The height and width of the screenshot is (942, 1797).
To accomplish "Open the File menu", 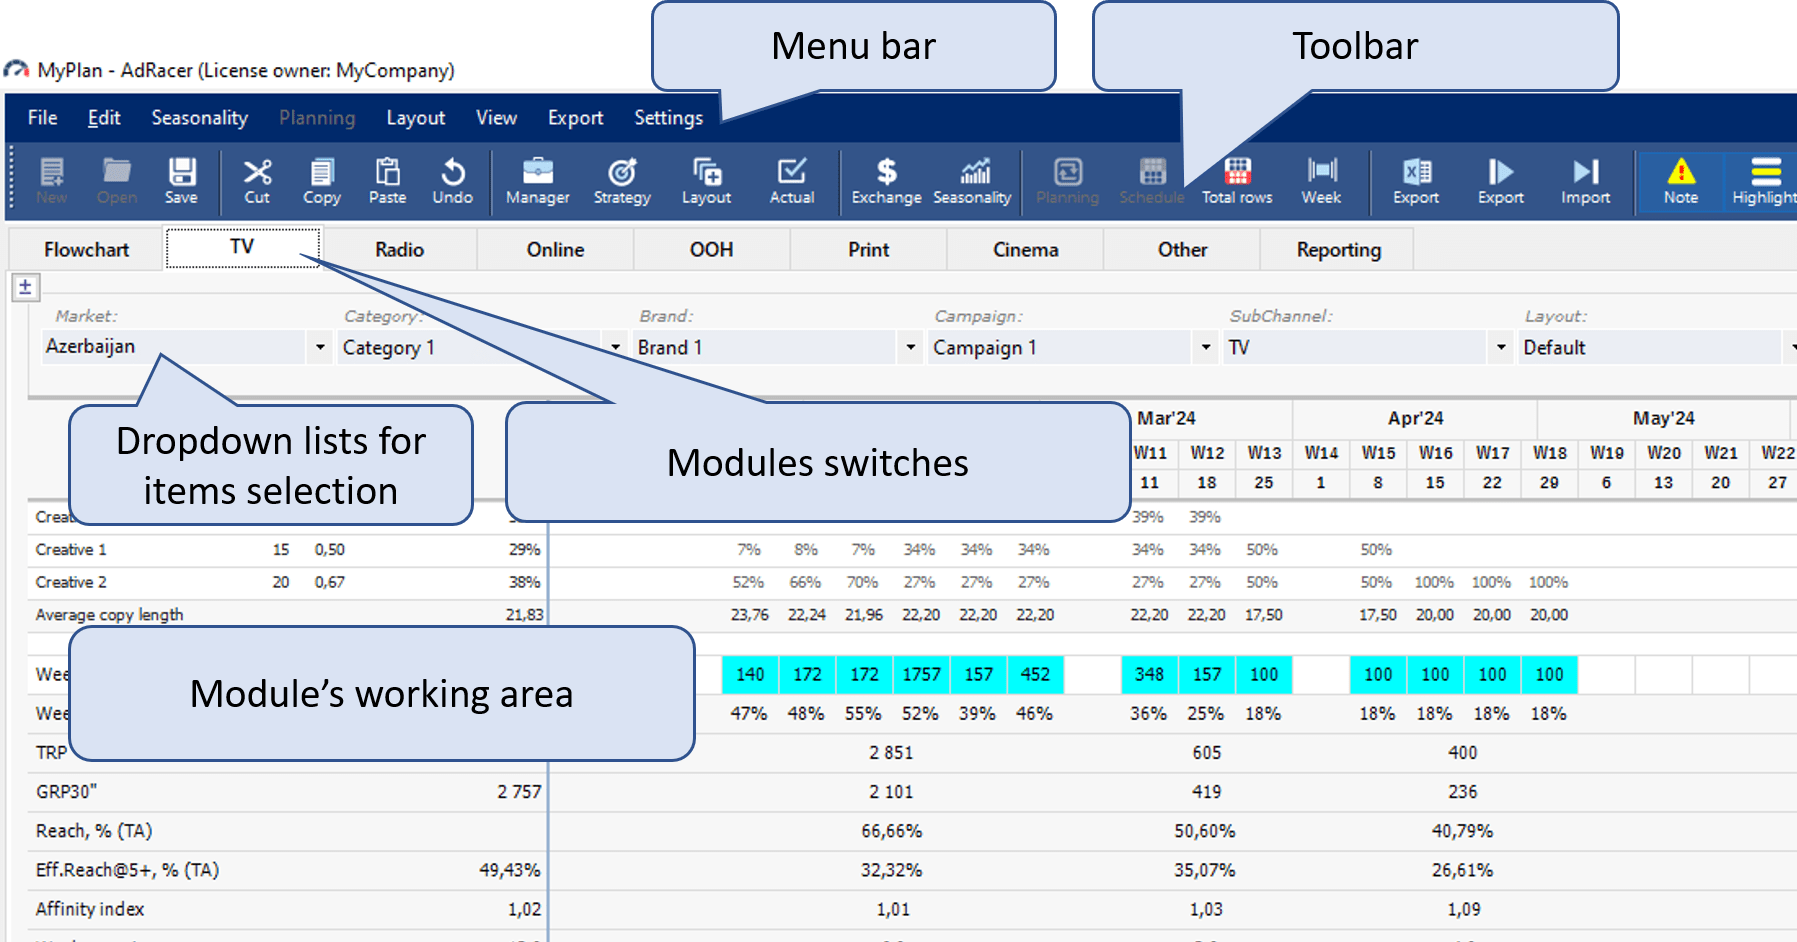I will click(42, 117).
